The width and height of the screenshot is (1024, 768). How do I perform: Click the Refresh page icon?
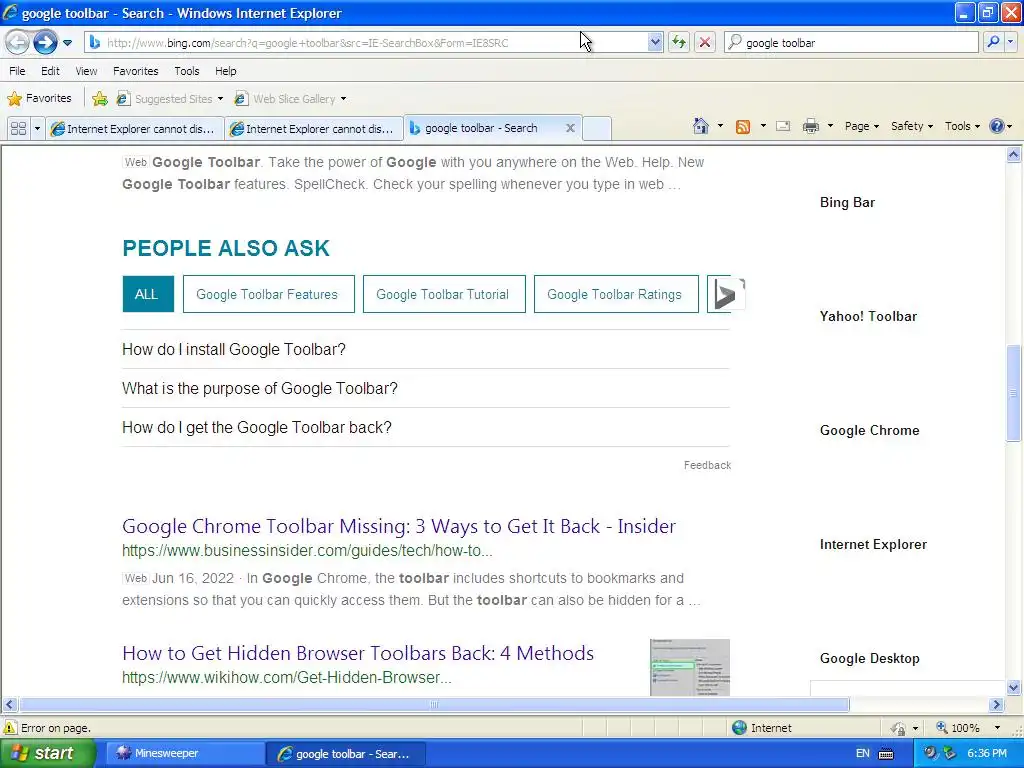[679, 43]
